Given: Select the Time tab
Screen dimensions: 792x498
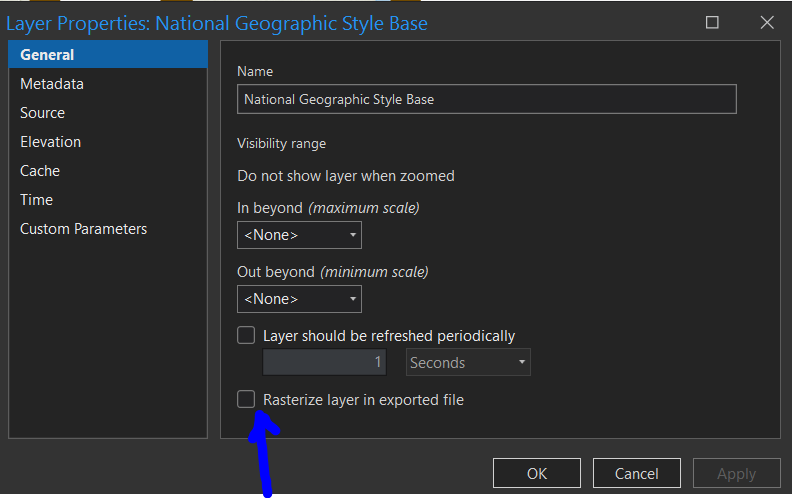Looking at the screenshot, I should (x=36, y=200).
